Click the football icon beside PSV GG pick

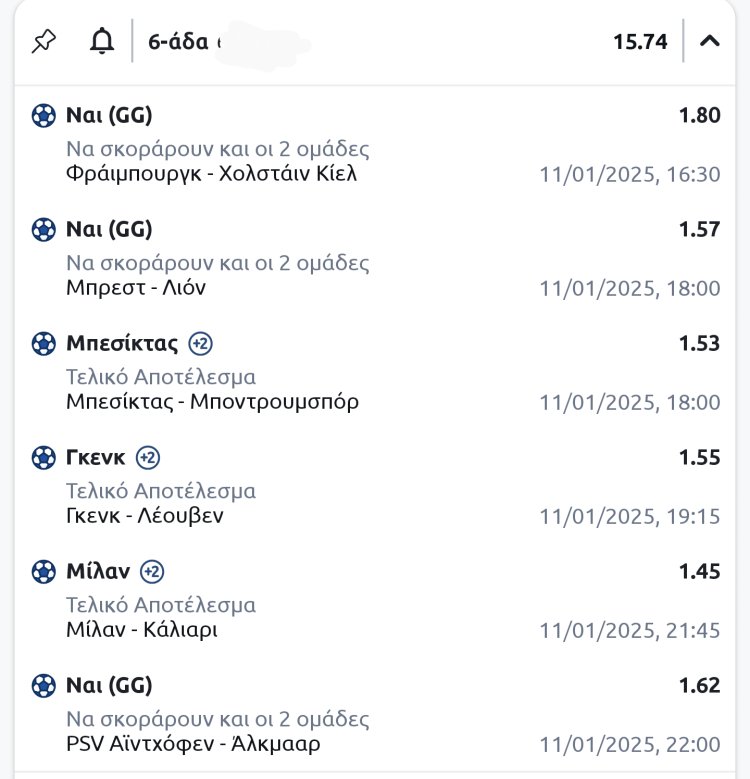click(x=44, y=686)
